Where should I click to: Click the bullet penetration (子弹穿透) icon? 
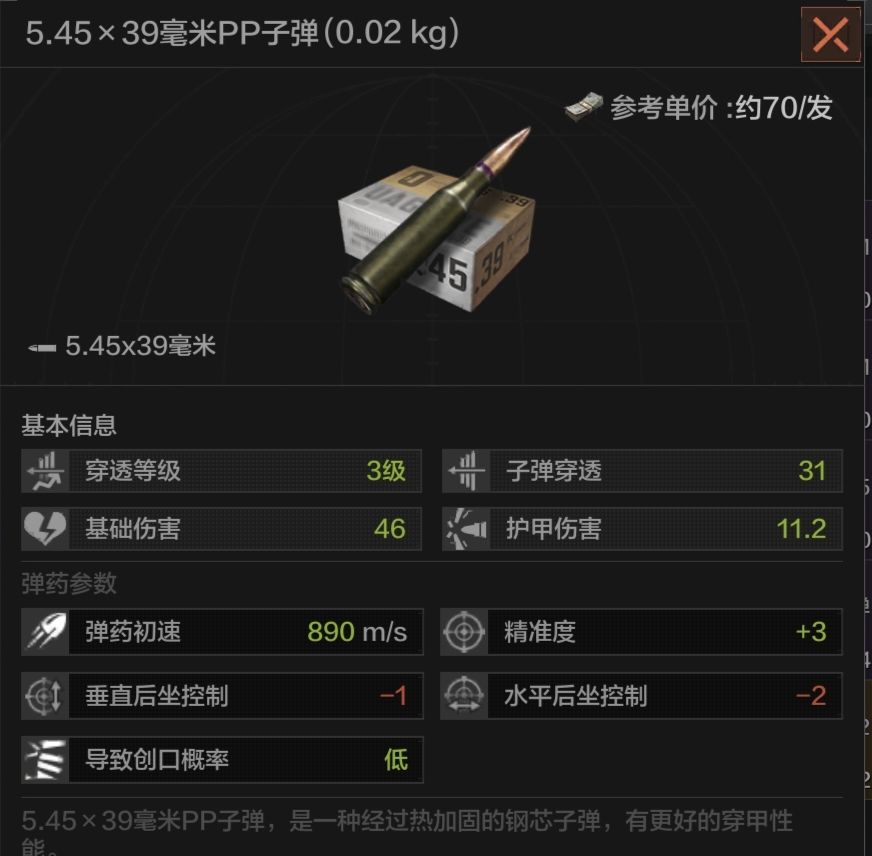pyautogui.click(x=466, y=471)
